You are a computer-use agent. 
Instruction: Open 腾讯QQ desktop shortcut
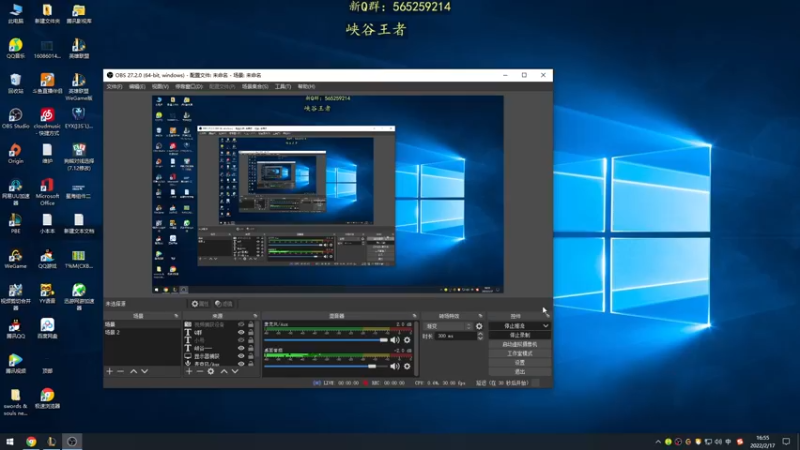point(15,329)
